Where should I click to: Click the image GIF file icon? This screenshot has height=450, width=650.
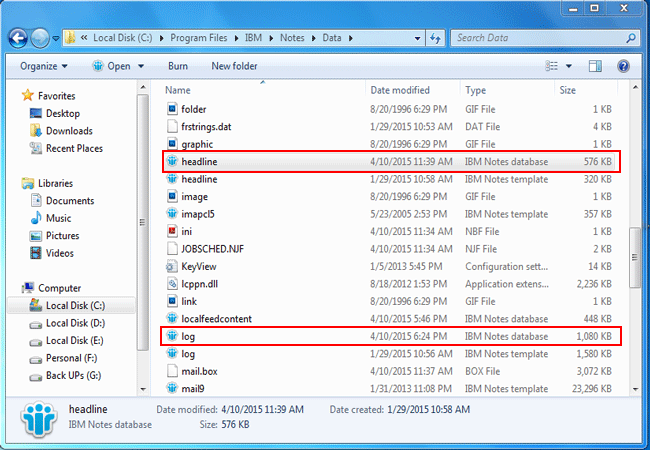[x=172, y=196]
